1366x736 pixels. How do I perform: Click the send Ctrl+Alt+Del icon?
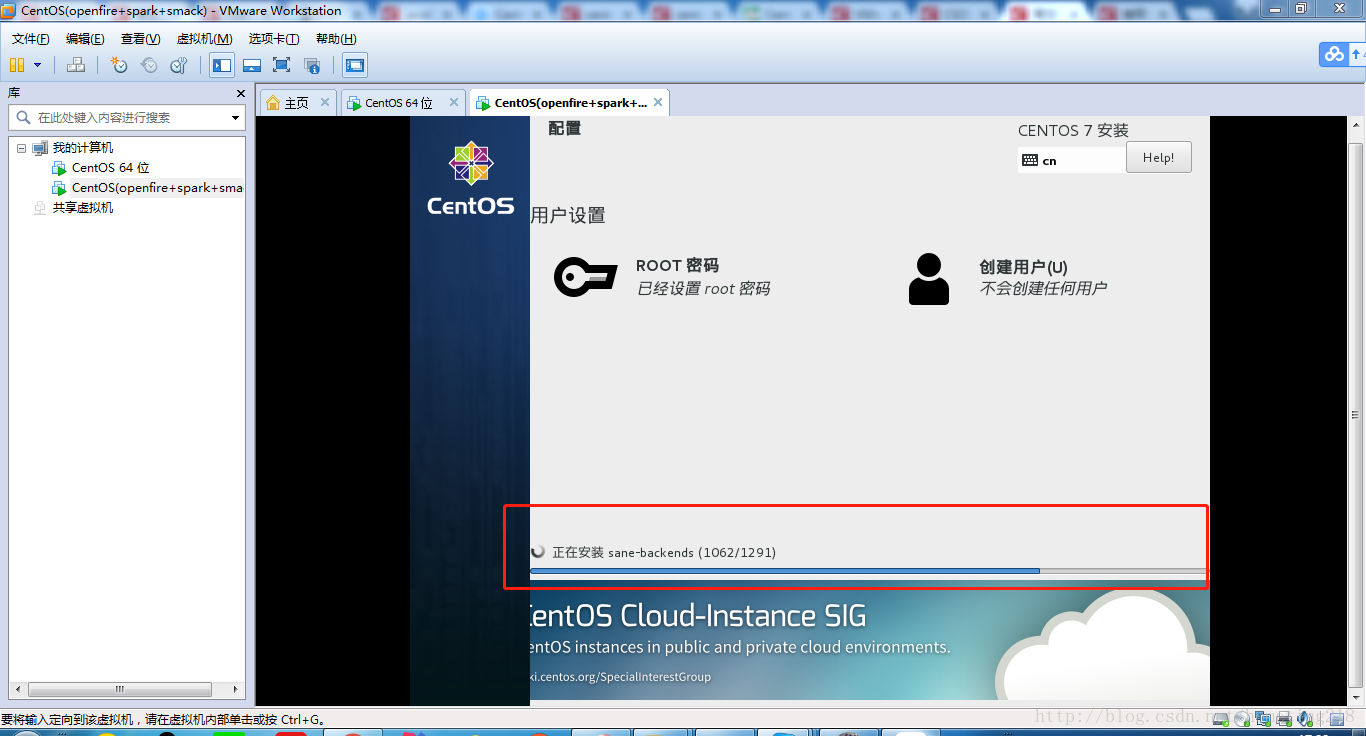pos(75,65)
